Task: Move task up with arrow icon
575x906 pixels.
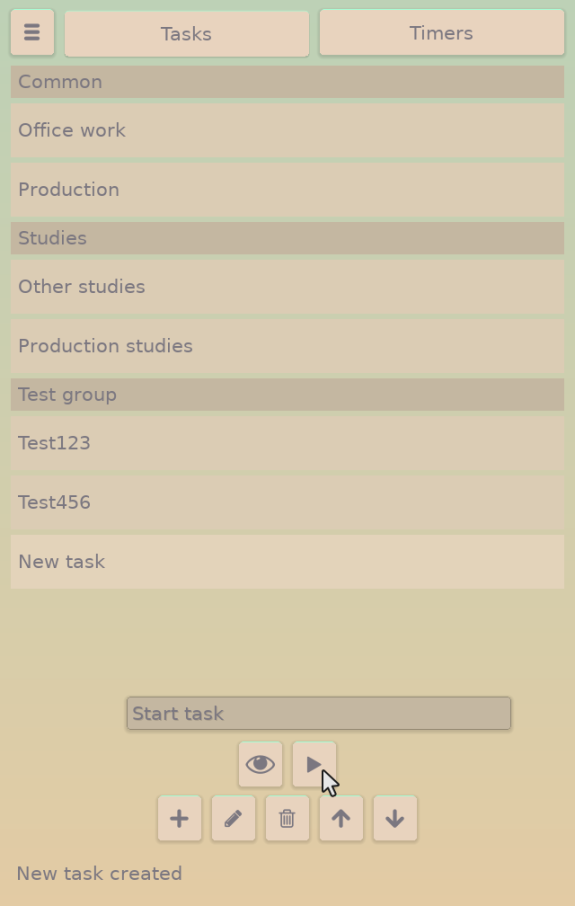Action: 341,818
